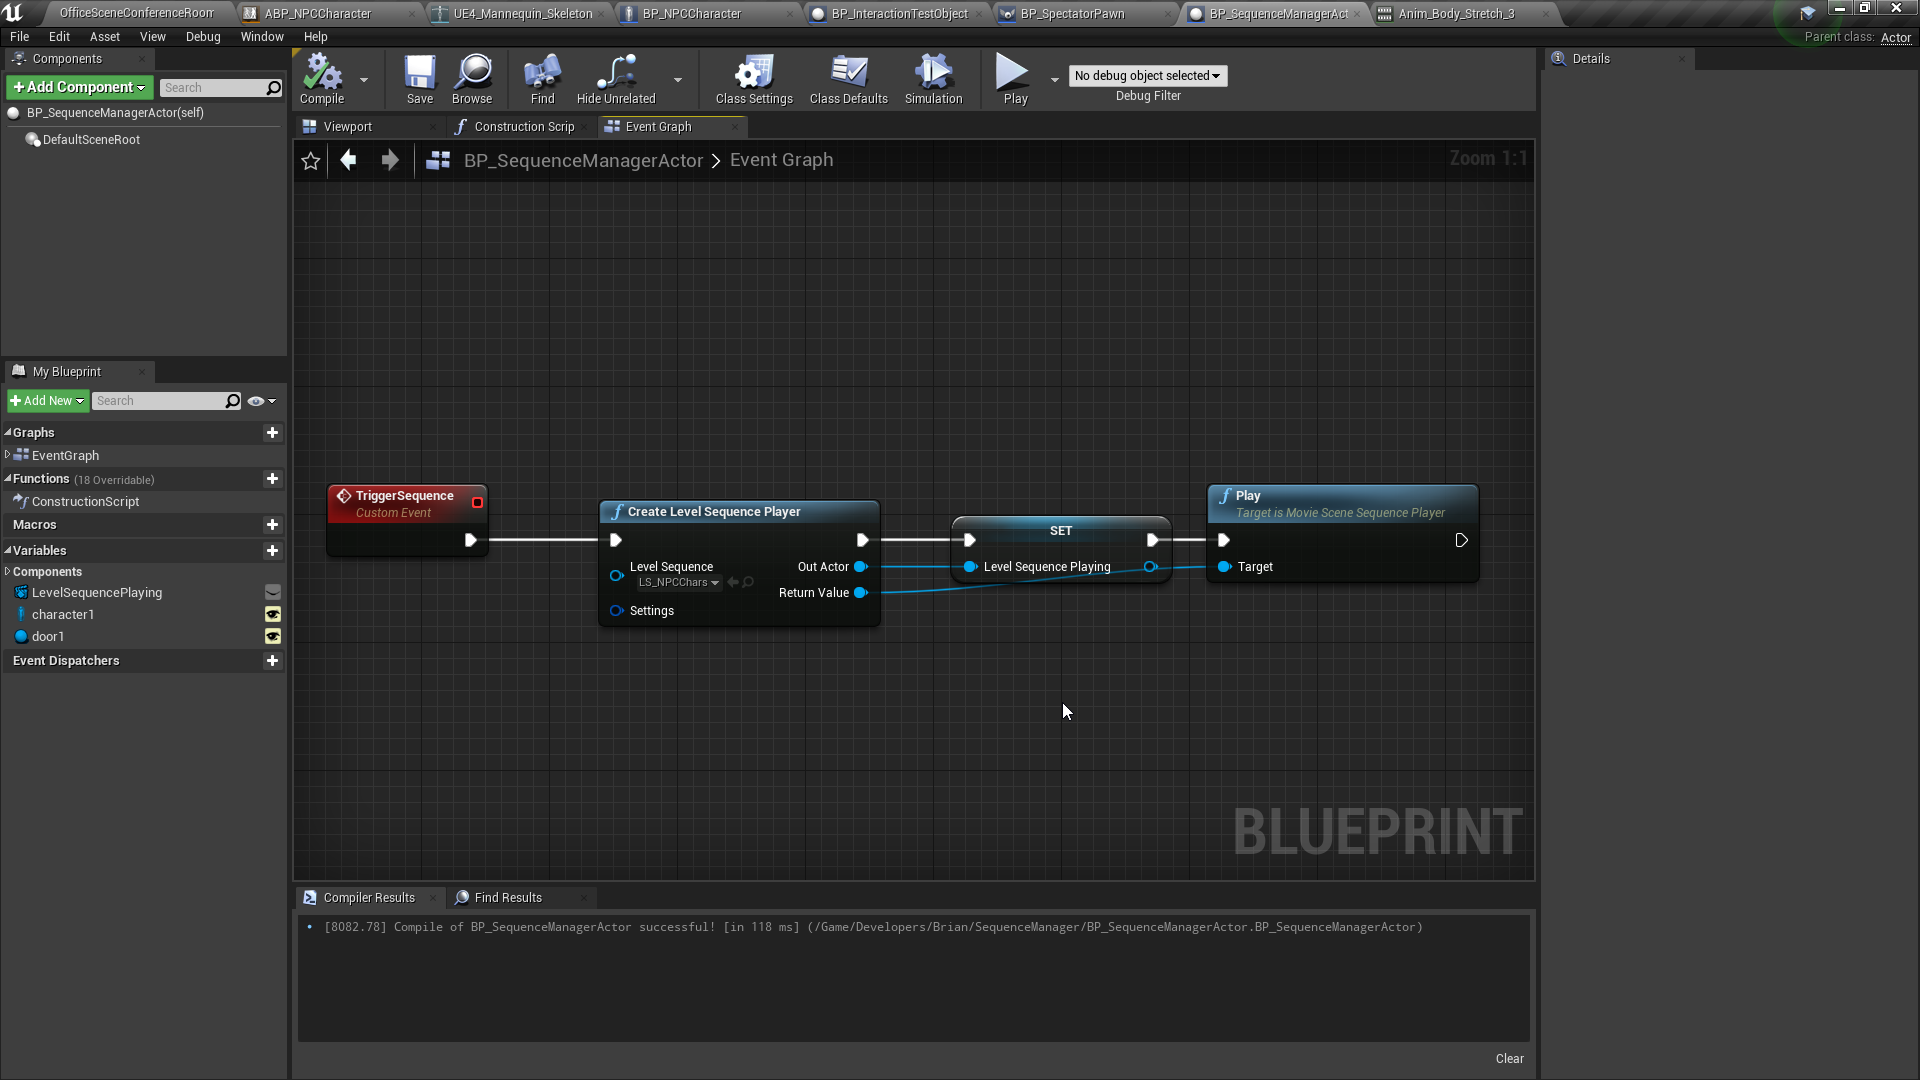Click the My Blueprint search field

[160, 400]
